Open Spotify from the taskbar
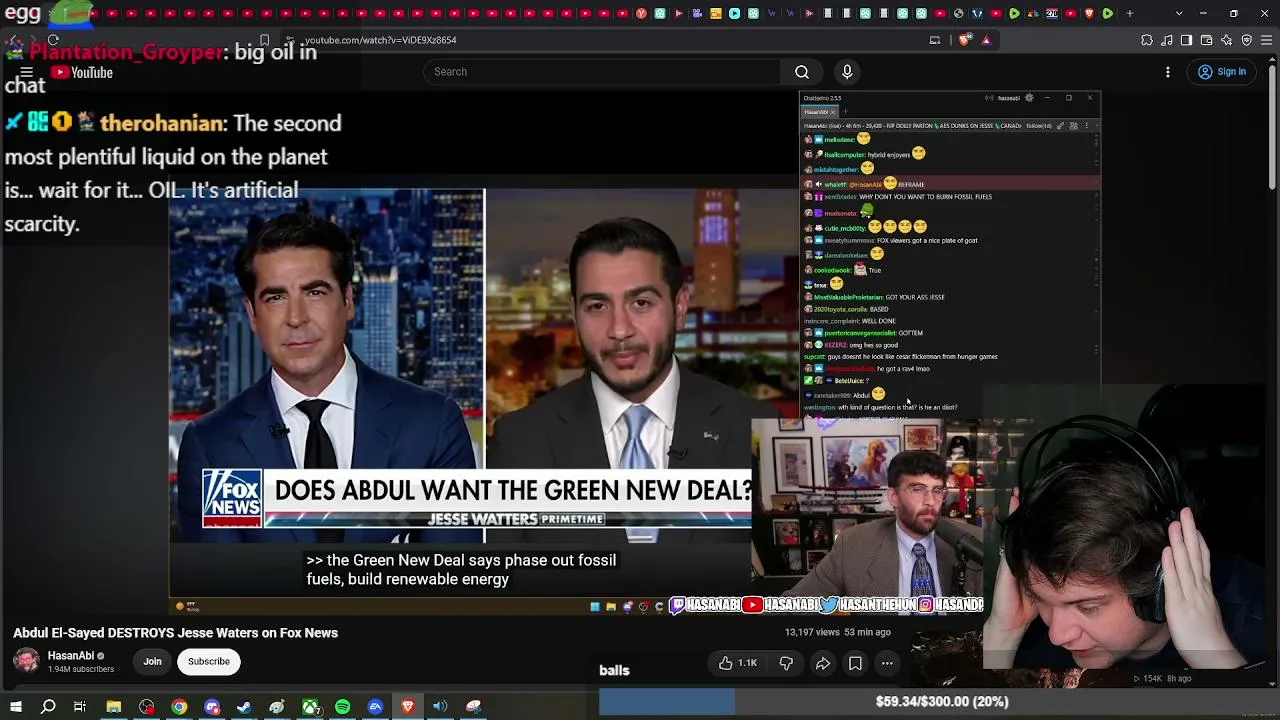The width and height of the screenshot is (1280, 720). (343, 707)
